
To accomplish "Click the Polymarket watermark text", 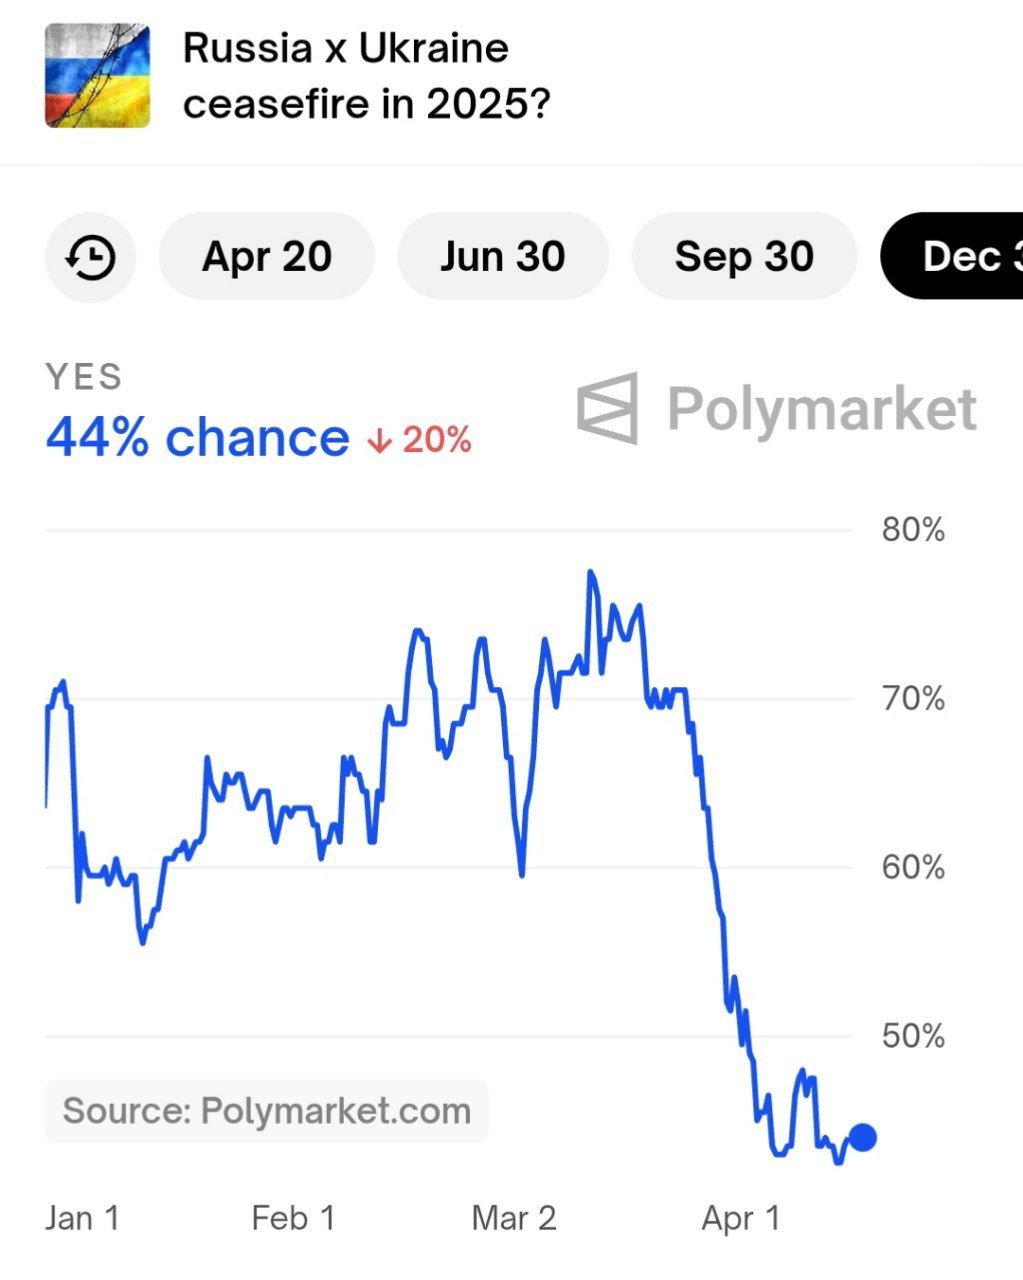I will click(822, 409).
